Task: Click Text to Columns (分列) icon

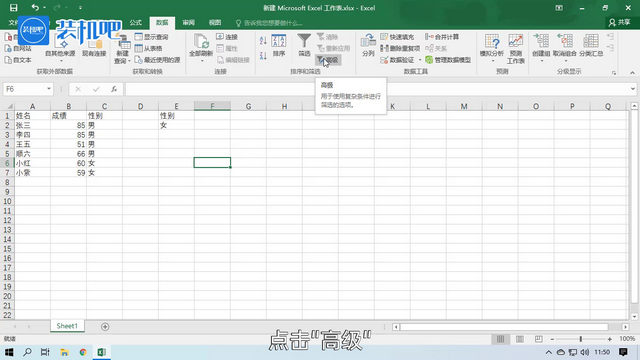Action: tap(368, 45)
